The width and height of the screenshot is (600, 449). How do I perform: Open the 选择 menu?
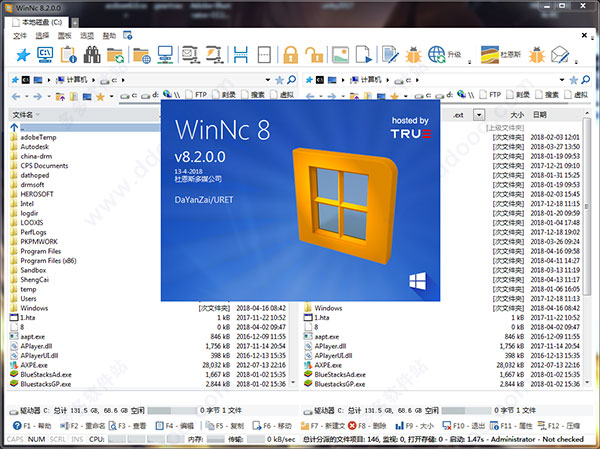(42, 36)
